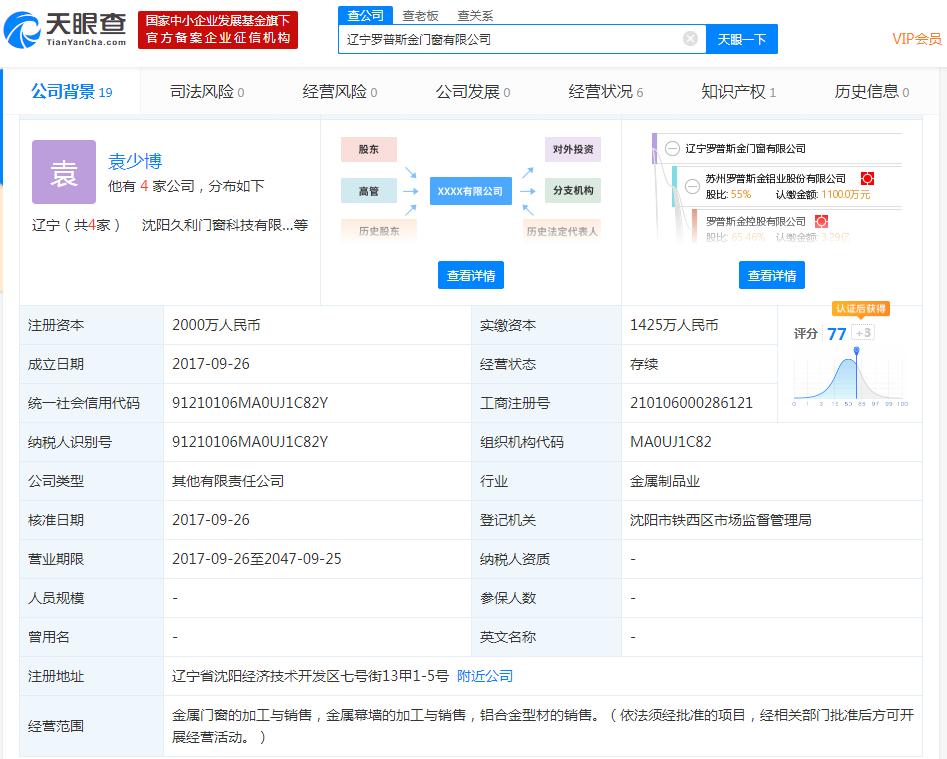Click the red icon beside 苏州罗普斯金铝业股份有限公司
Screen dimensions: 947x759
coord(867,179)
